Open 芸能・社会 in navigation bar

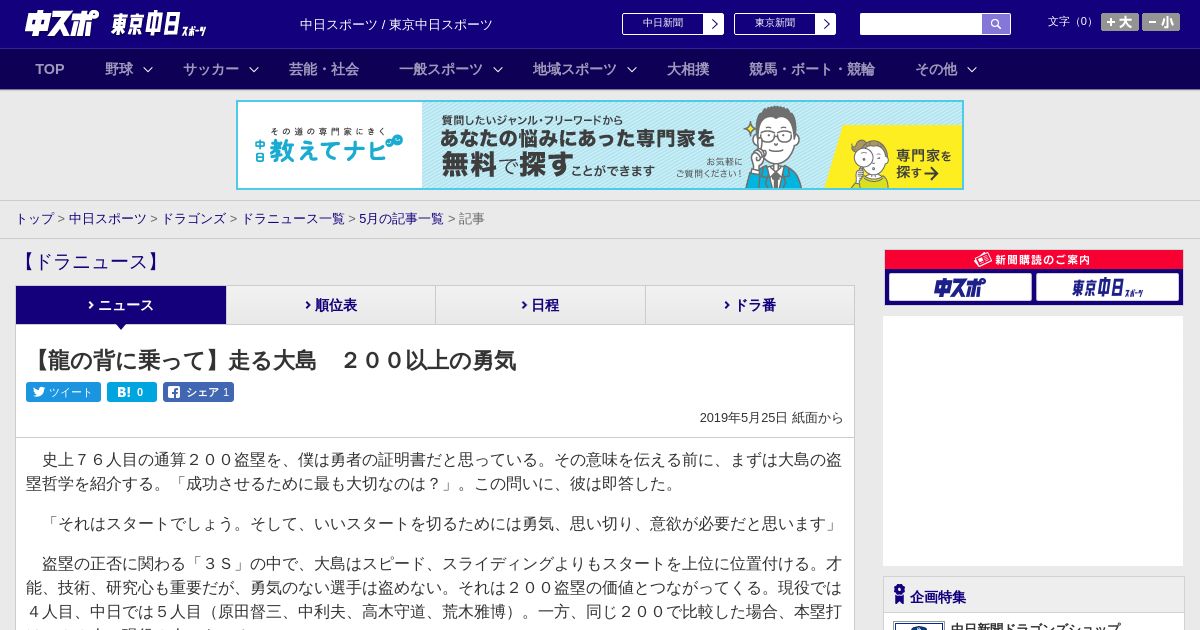point(324,69)
